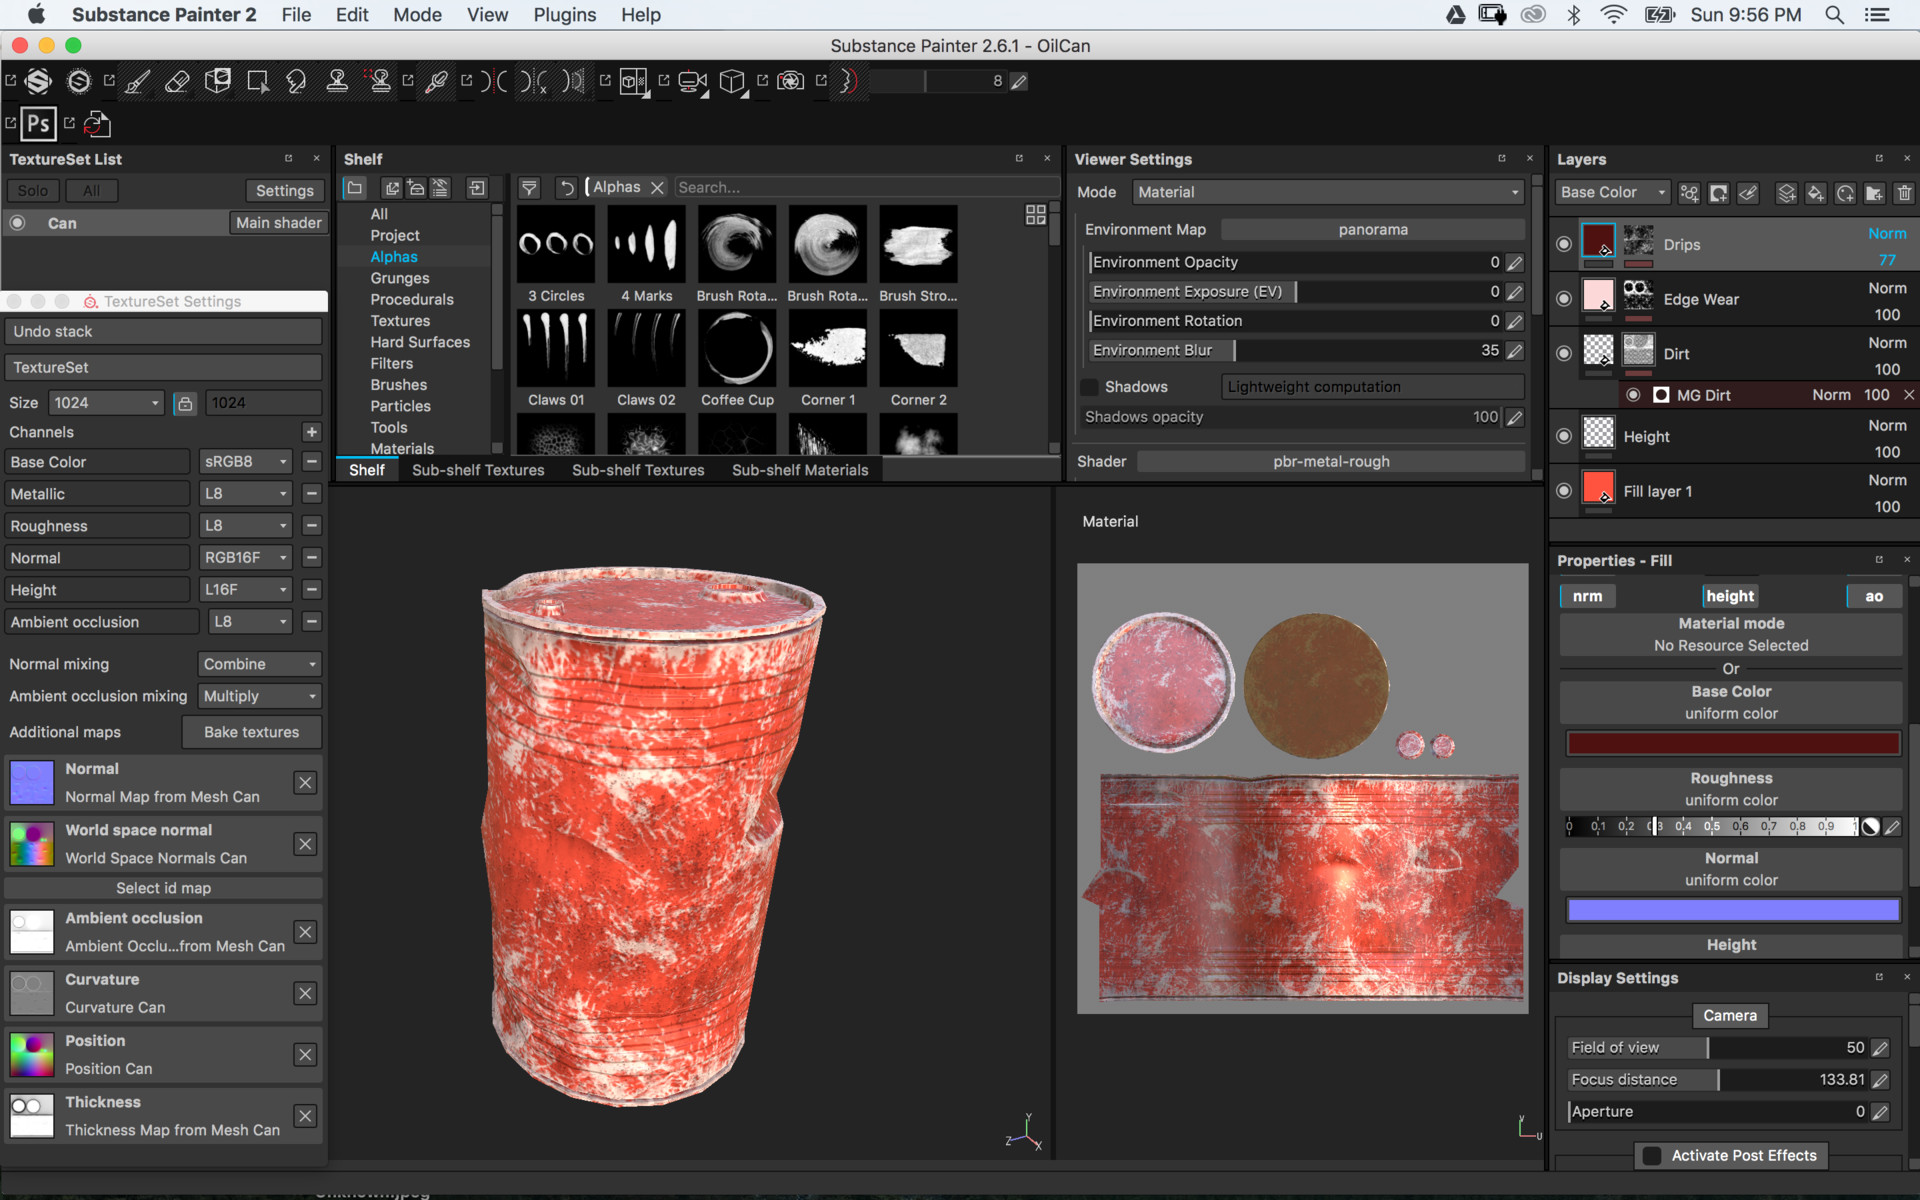Hide the Height layer
The height and width of the screenshot is (1200, 1920).
pos(1564,436)
